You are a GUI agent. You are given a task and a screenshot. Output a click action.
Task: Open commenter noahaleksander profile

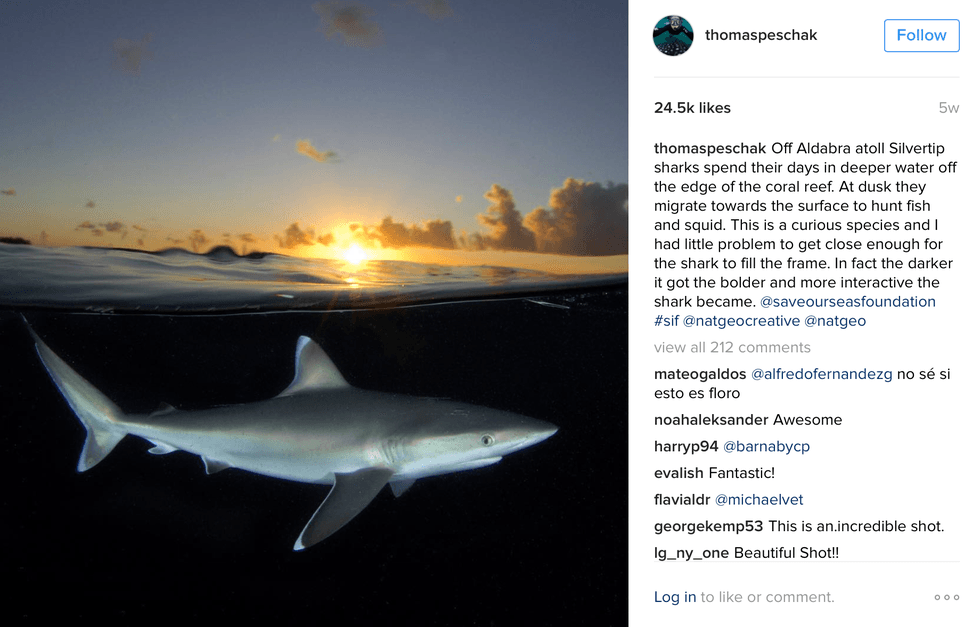(711, 420)
